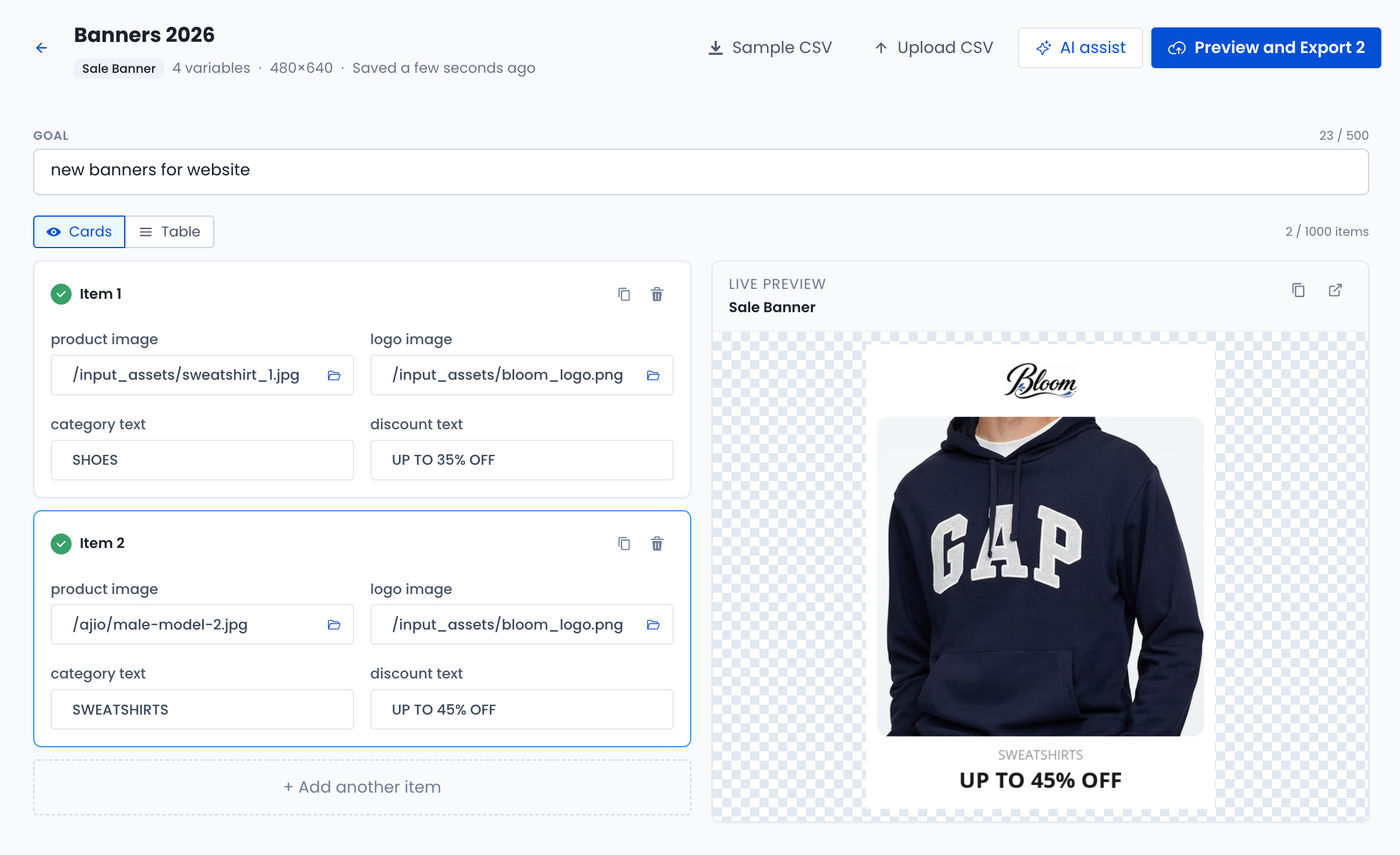This screenshot has height=855, width=1400.
Task: Click Preview and Export 2
Action: pos(1266,48)
